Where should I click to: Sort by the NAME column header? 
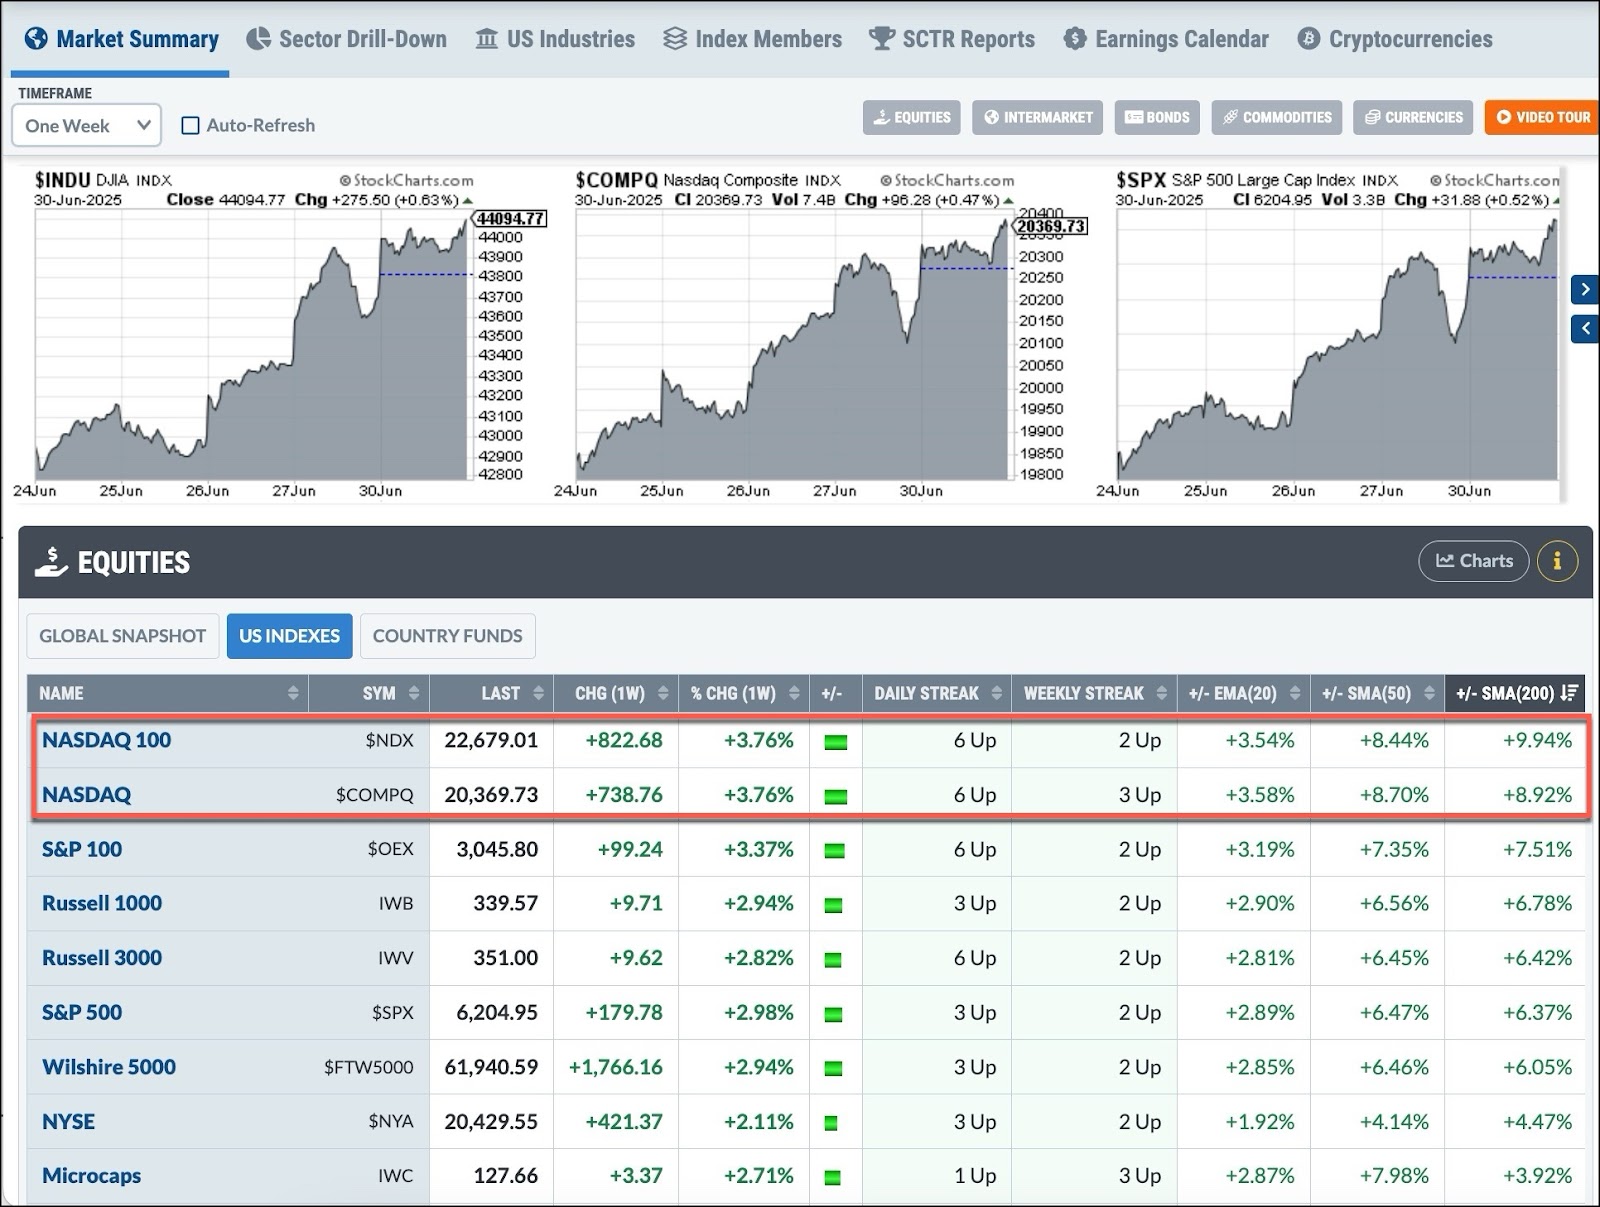[168, 693]
